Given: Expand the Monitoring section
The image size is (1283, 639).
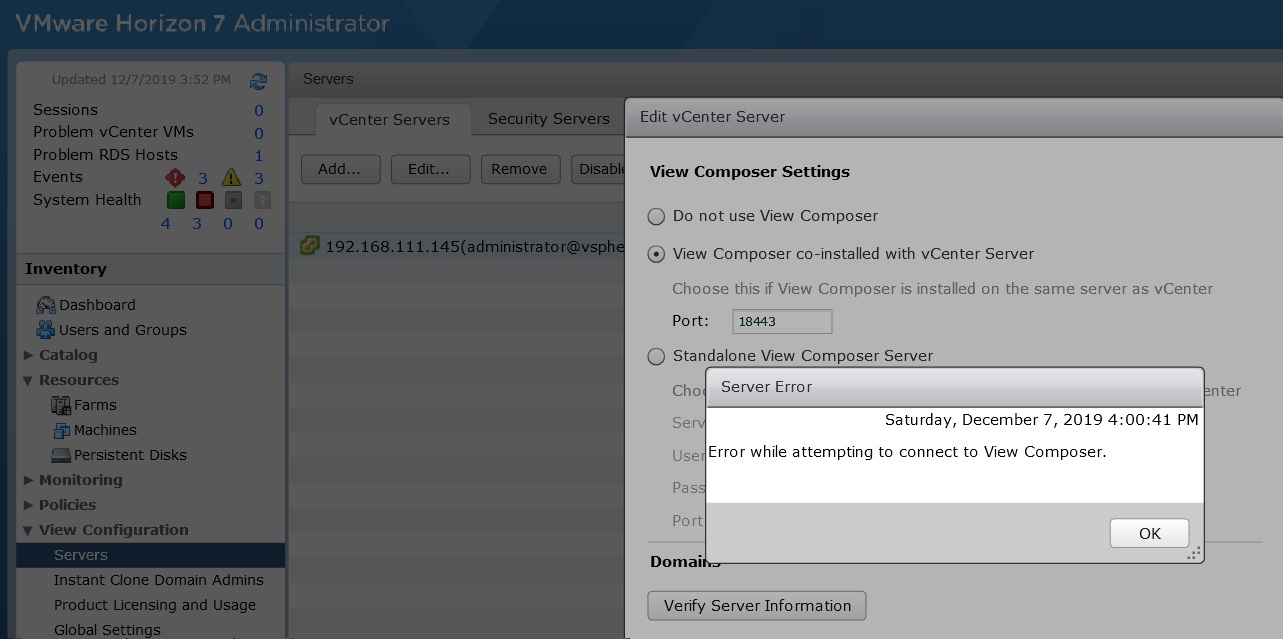Looking at the screenshot, I should 30,480.
